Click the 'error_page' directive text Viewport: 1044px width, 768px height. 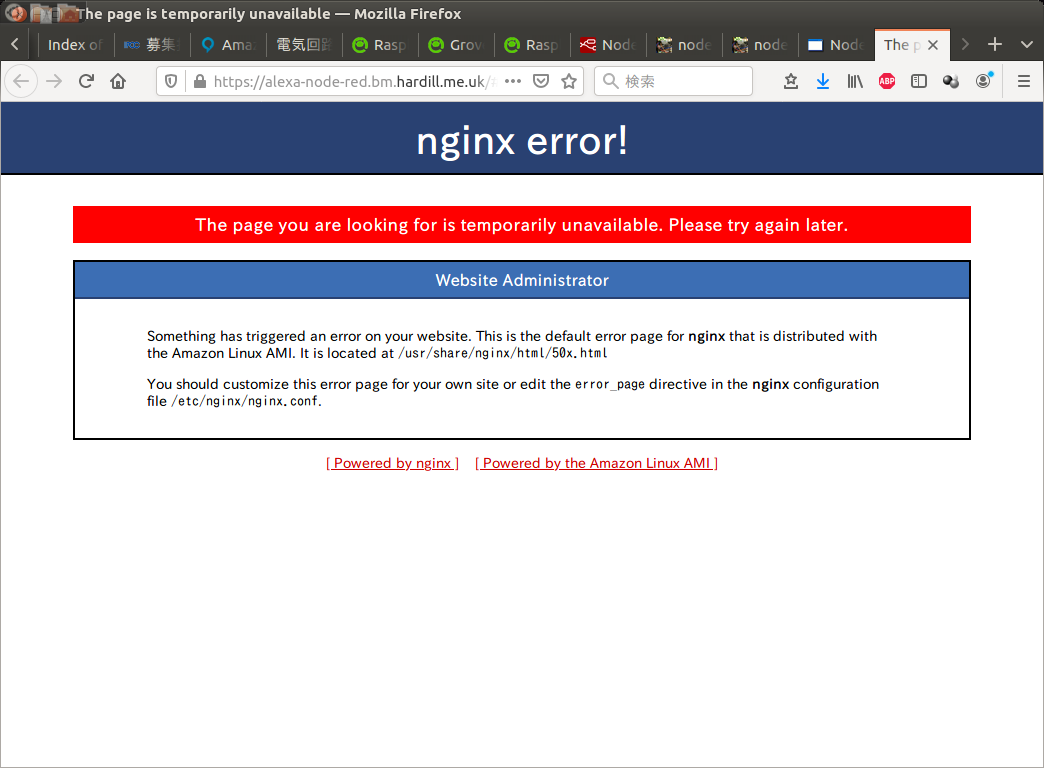point(610,384)
